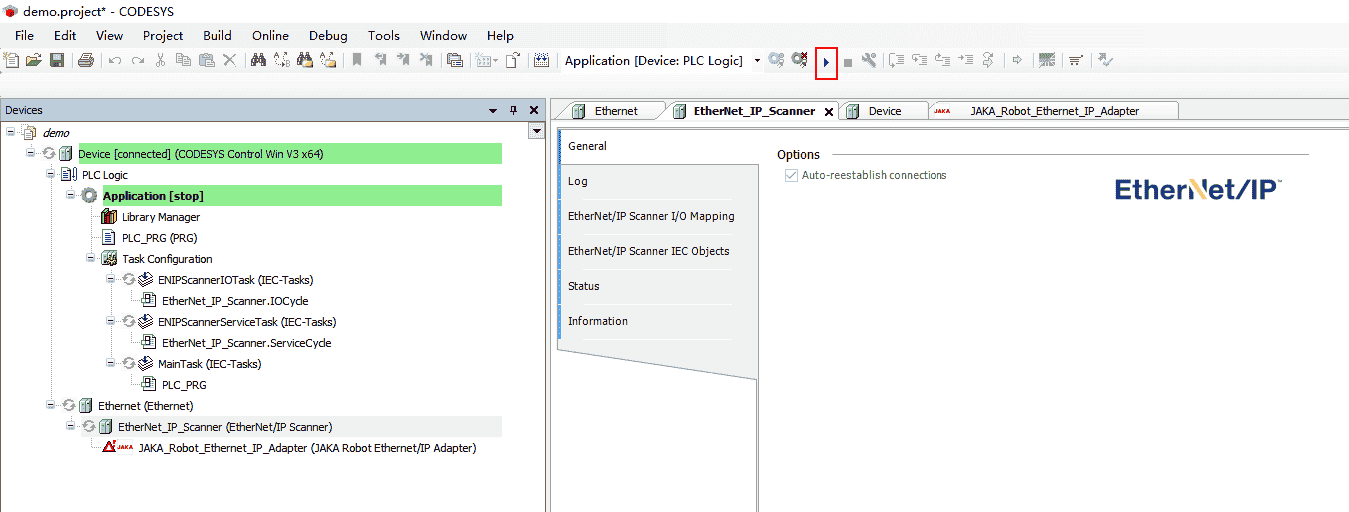Click the Logout gear icon with red X

coord(799,61)
